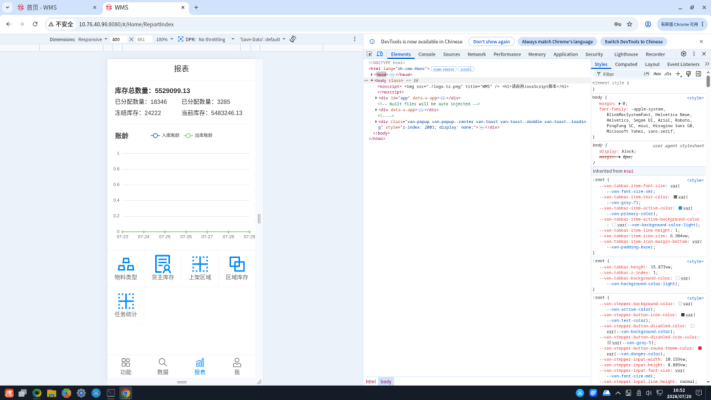The image size is (712, 400).
Task: Select the 报表 chart tab in bottom bar
Action: (200, 366)
